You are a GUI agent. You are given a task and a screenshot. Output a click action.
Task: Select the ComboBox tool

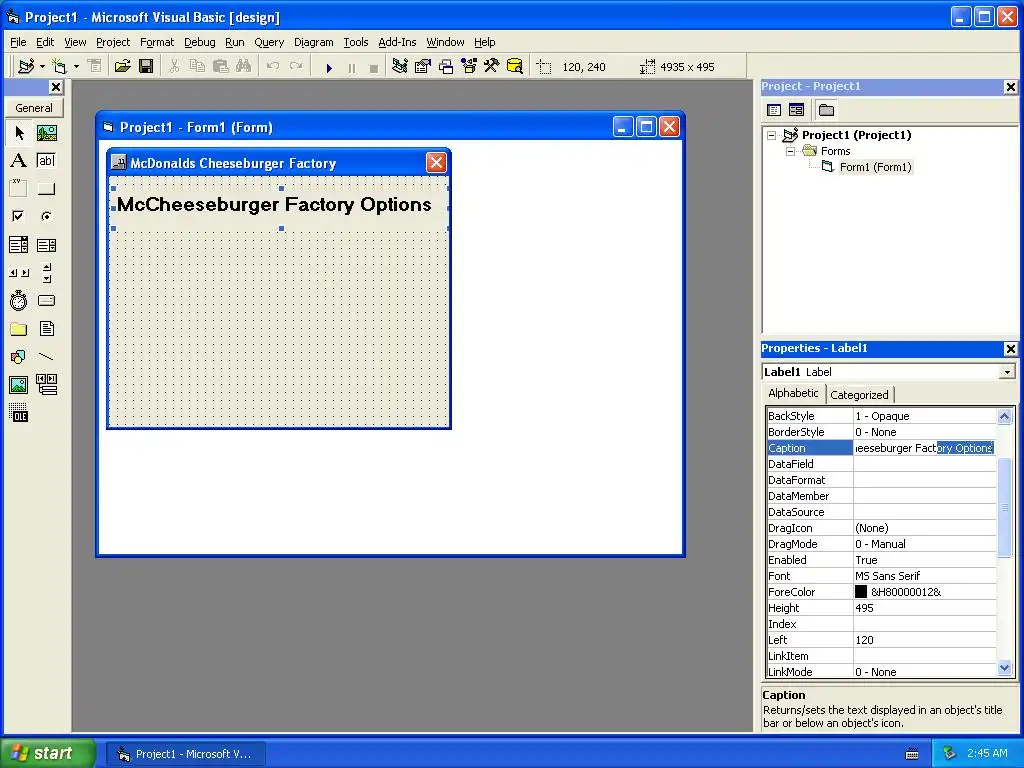point(19,245)
